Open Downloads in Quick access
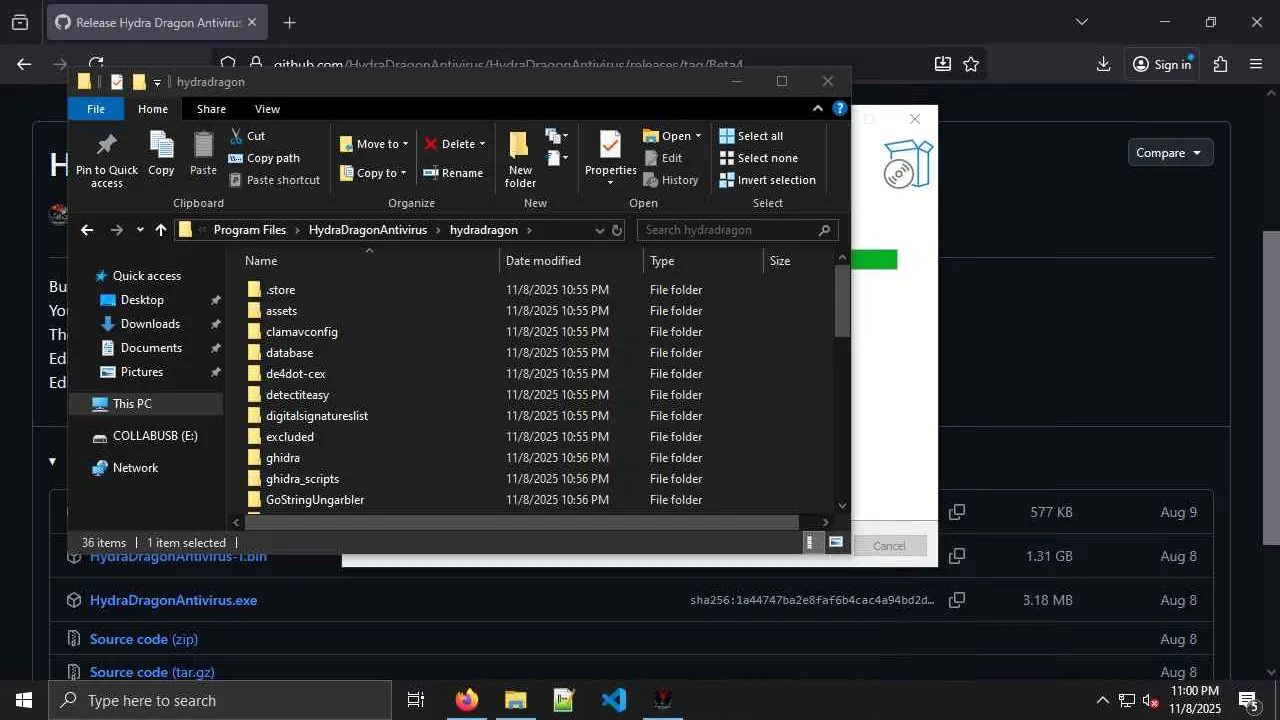 (x=150, y=324)
